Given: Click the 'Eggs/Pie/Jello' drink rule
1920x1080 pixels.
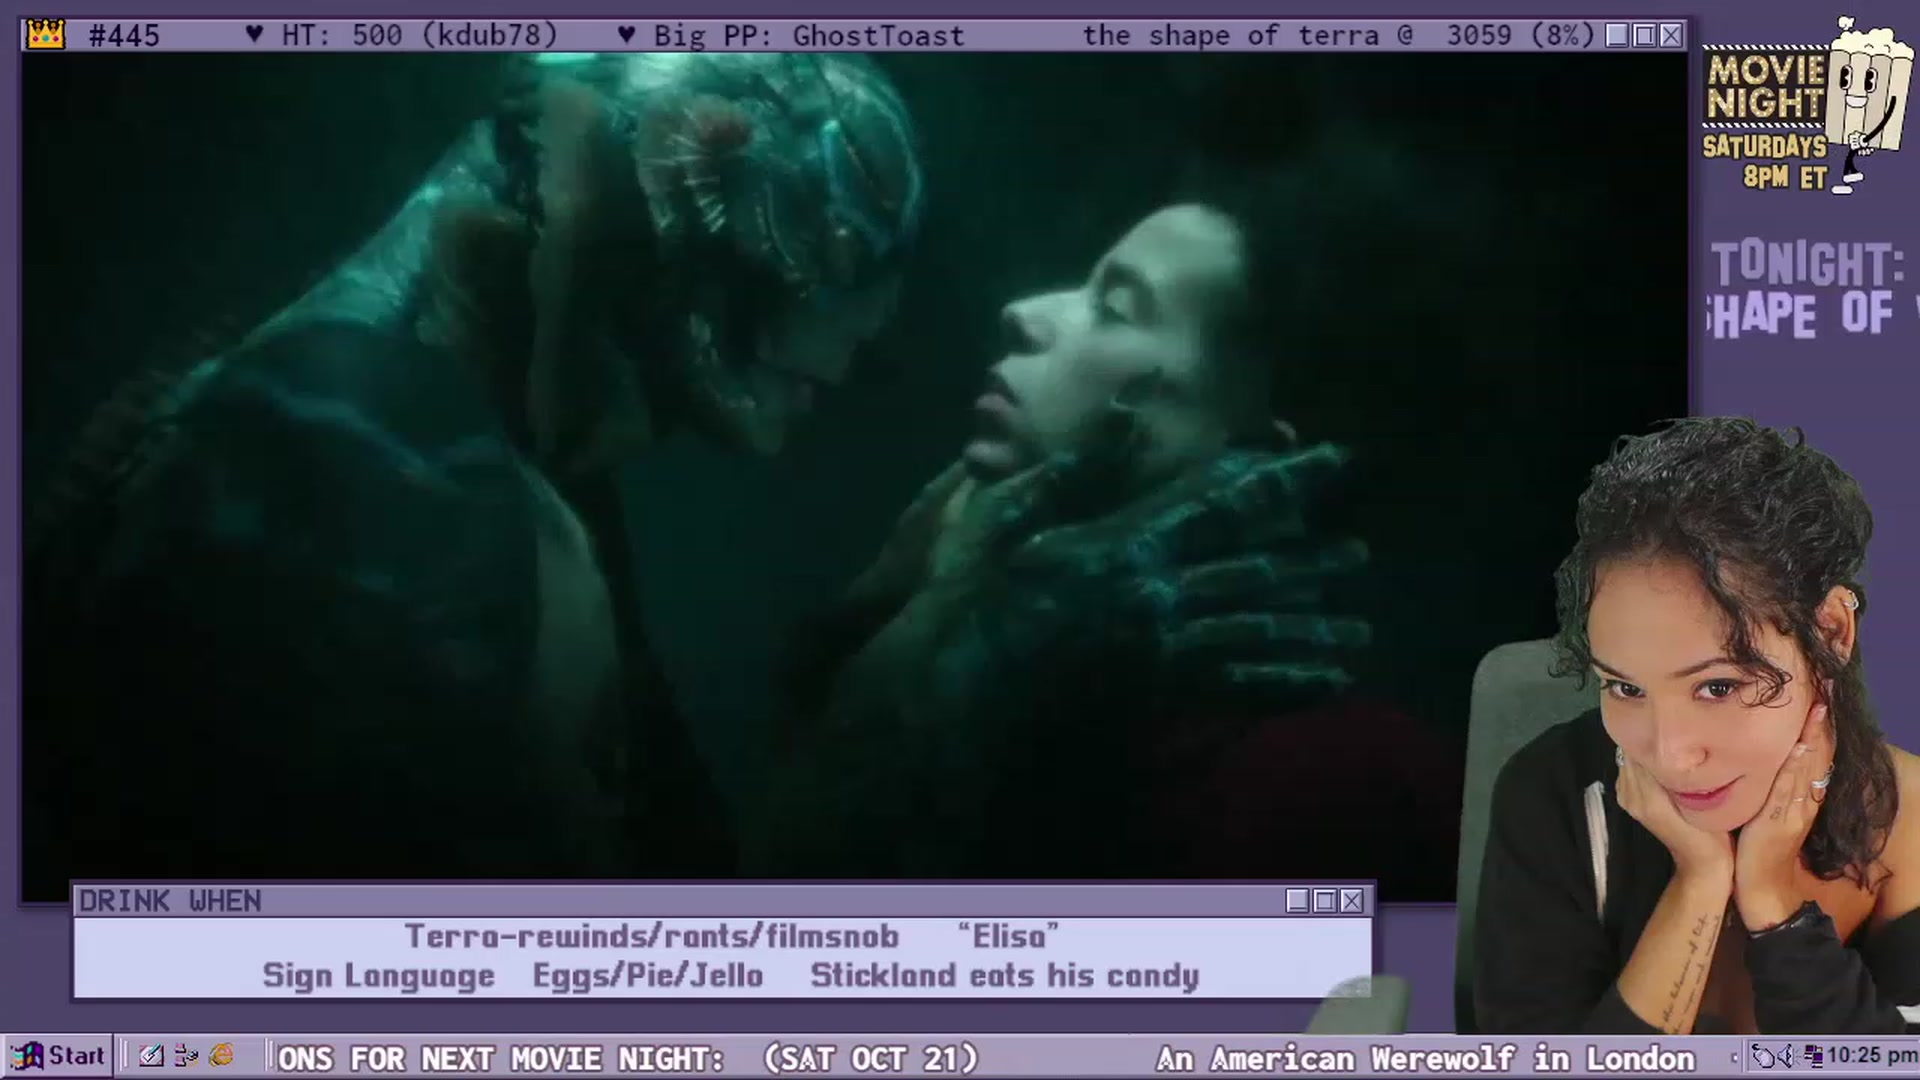Looking at the screenshot, I should click(x=648, y=976).
